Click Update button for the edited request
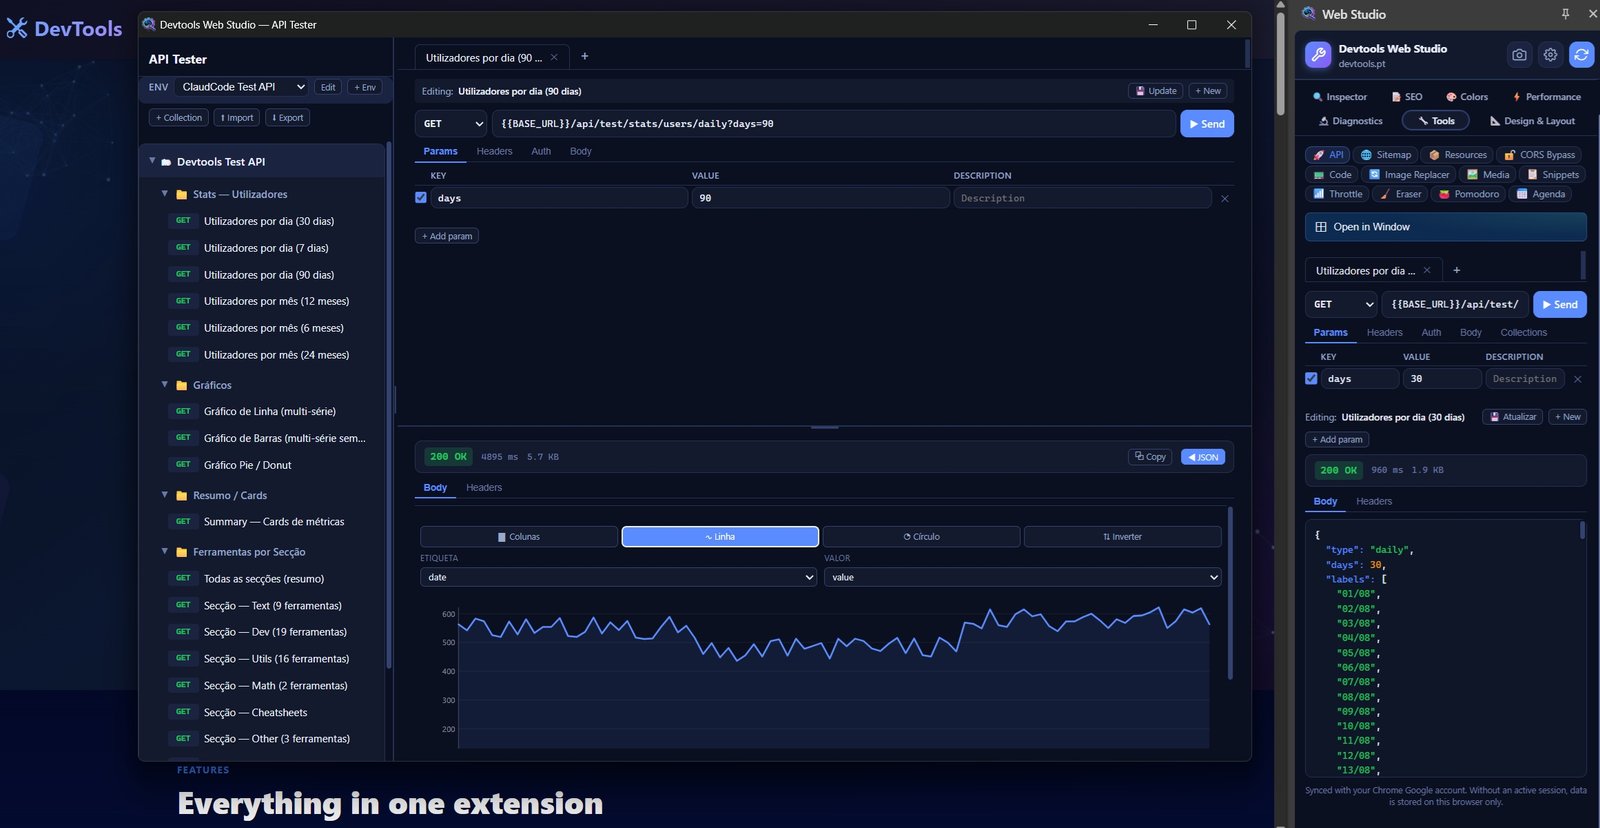Screen dimensions: 1600x828 1156,91
